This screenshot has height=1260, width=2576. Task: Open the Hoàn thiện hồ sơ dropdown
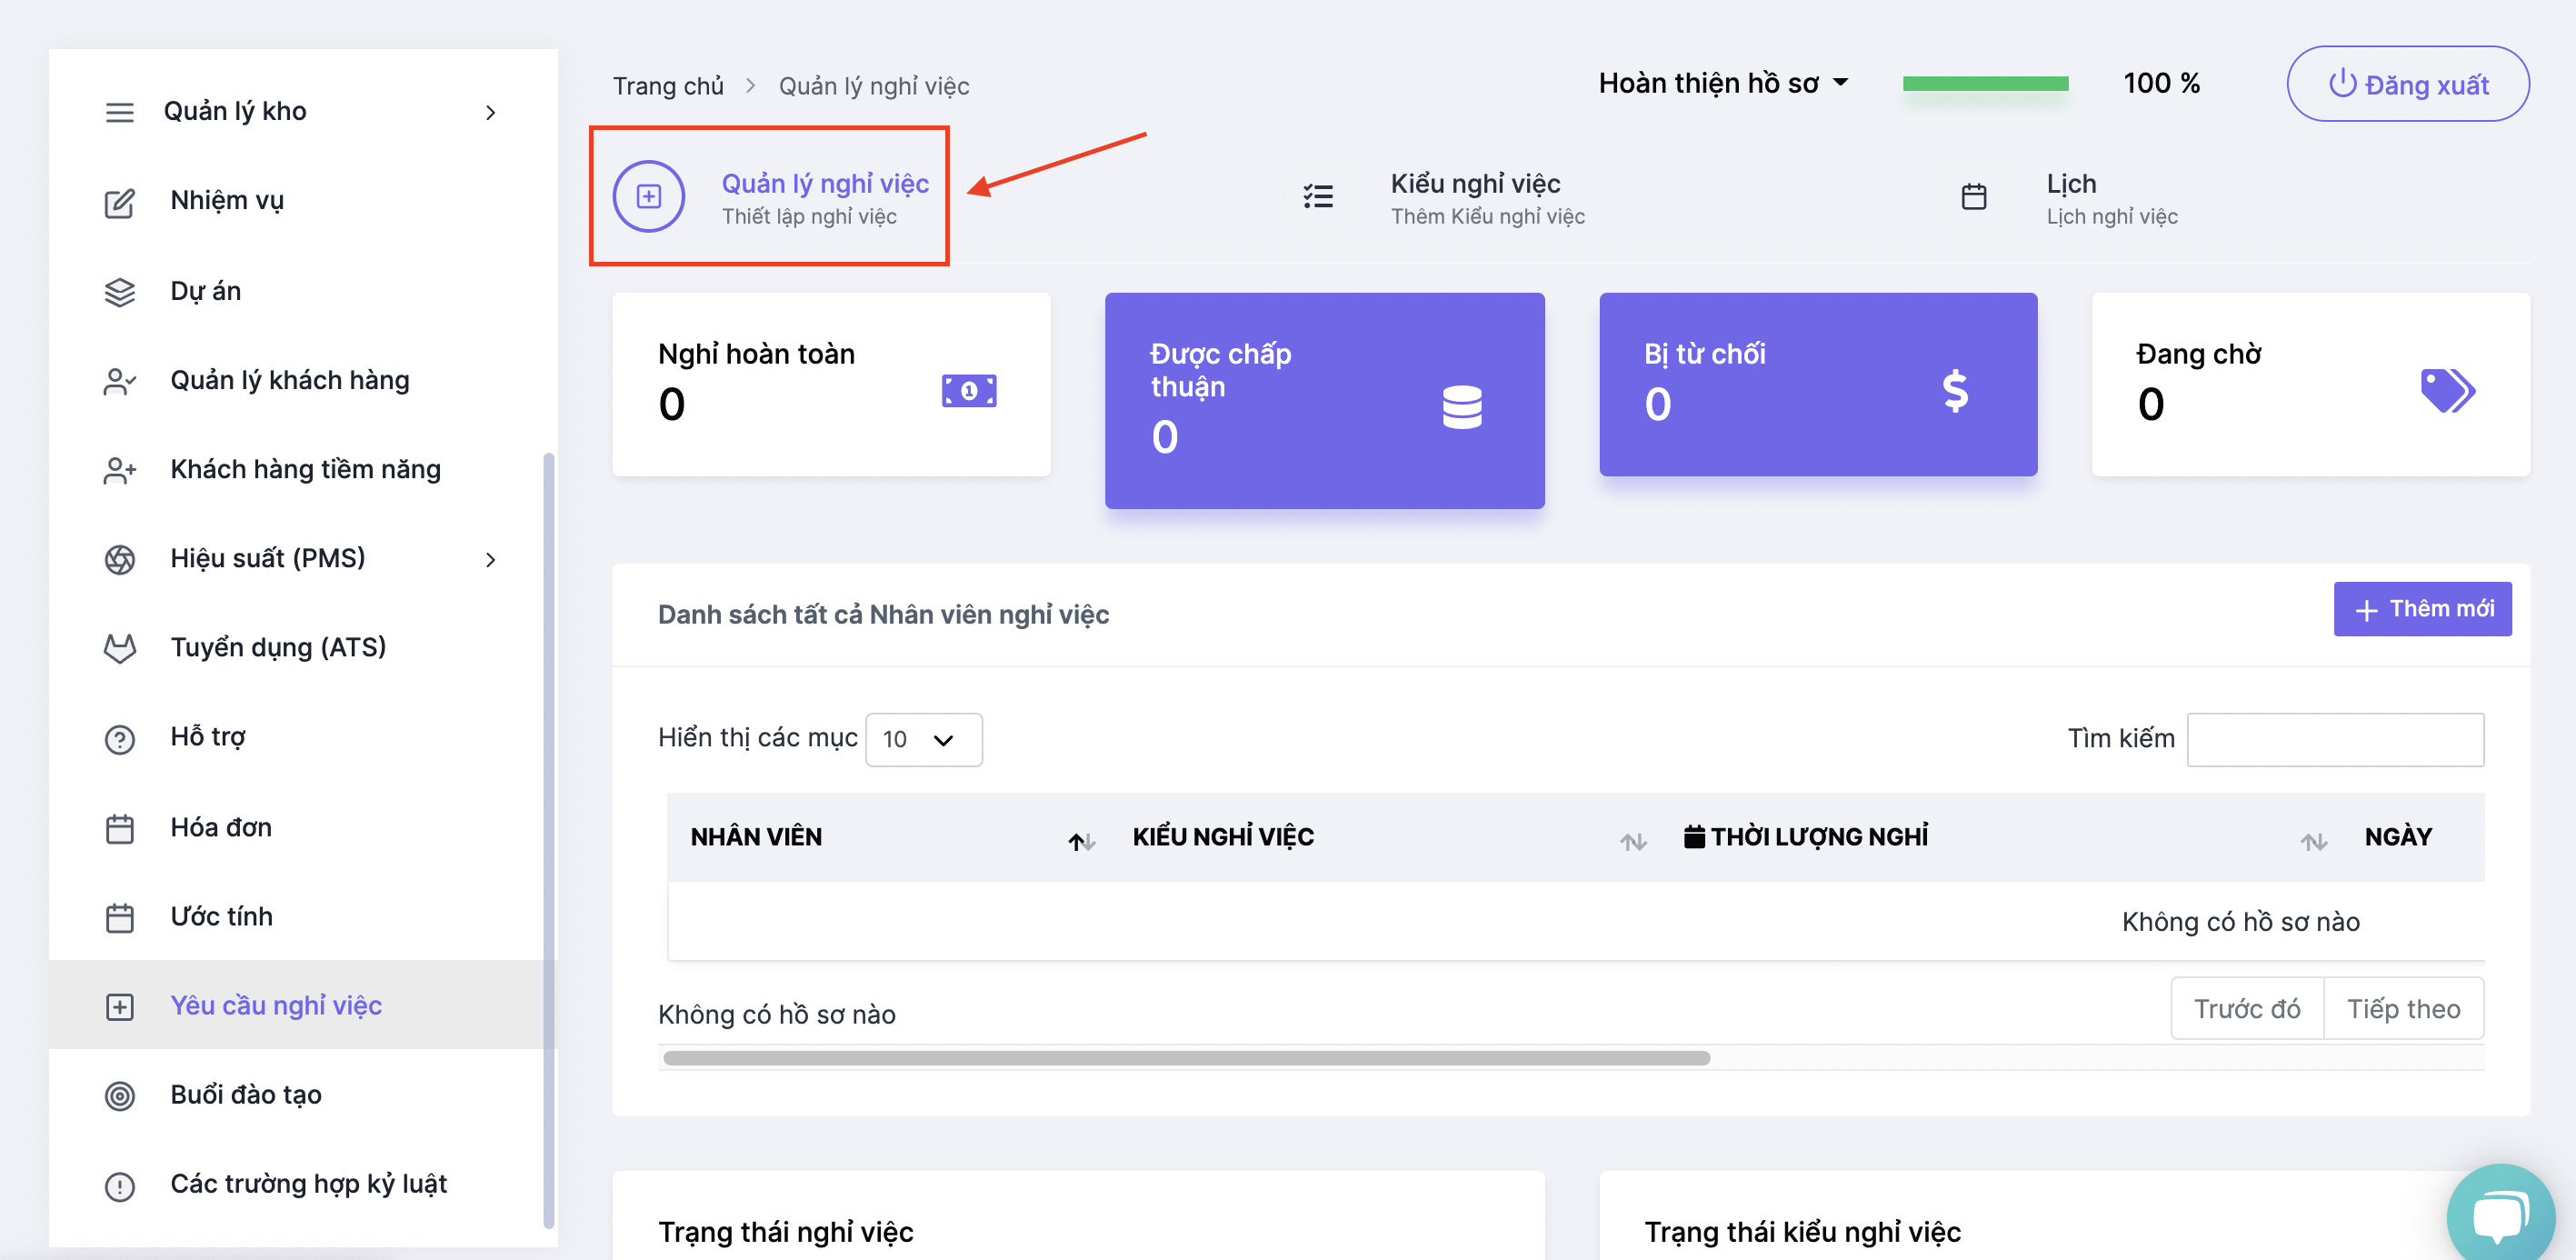tap(1723, 83)
